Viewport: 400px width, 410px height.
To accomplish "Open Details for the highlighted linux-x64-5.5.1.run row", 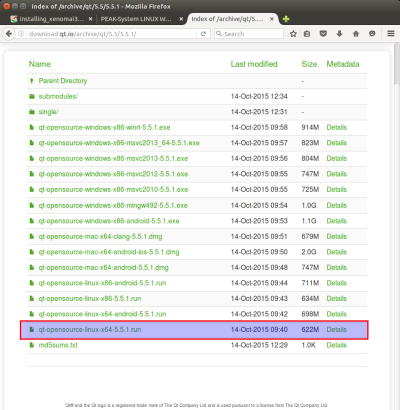I will tap(337, 329).
